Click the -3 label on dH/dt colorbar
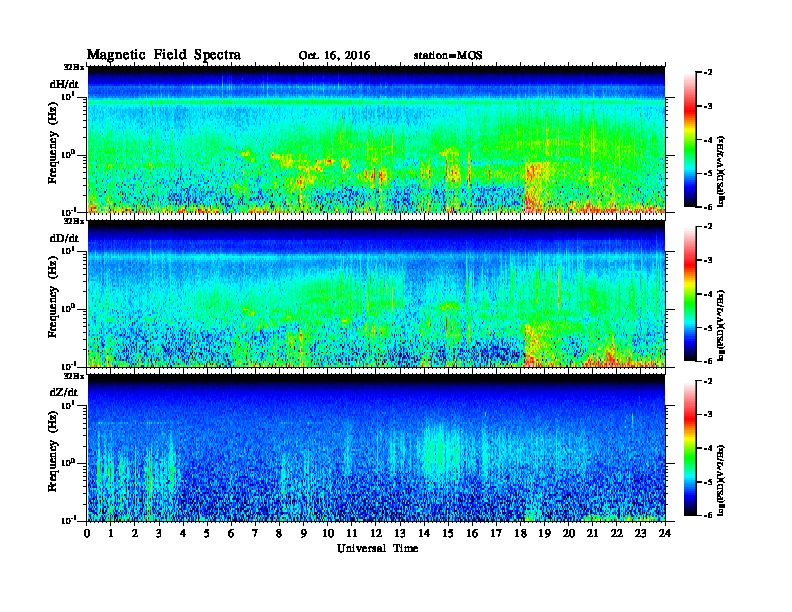The image size is (792, 612). tap(708, 106)
